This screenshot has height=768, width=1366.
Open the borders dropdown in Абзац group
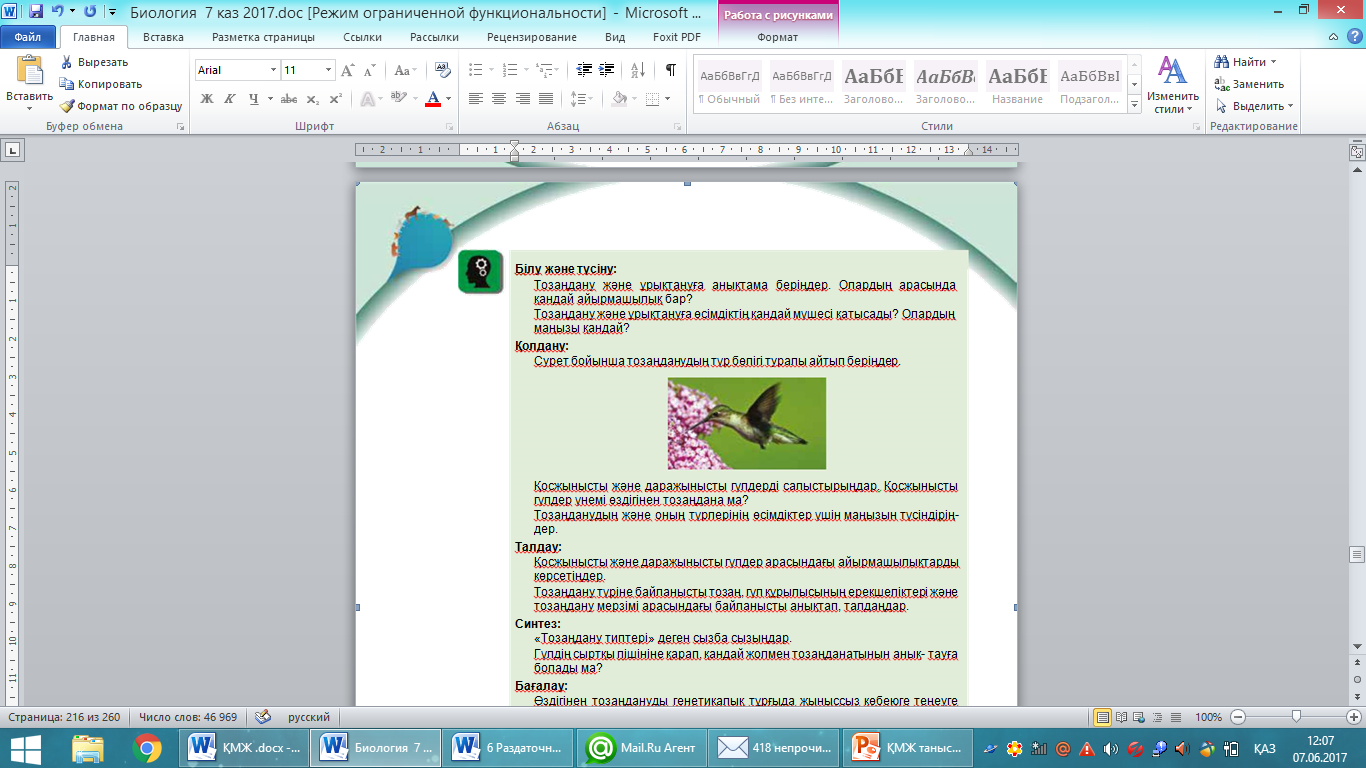pos(668,99)
